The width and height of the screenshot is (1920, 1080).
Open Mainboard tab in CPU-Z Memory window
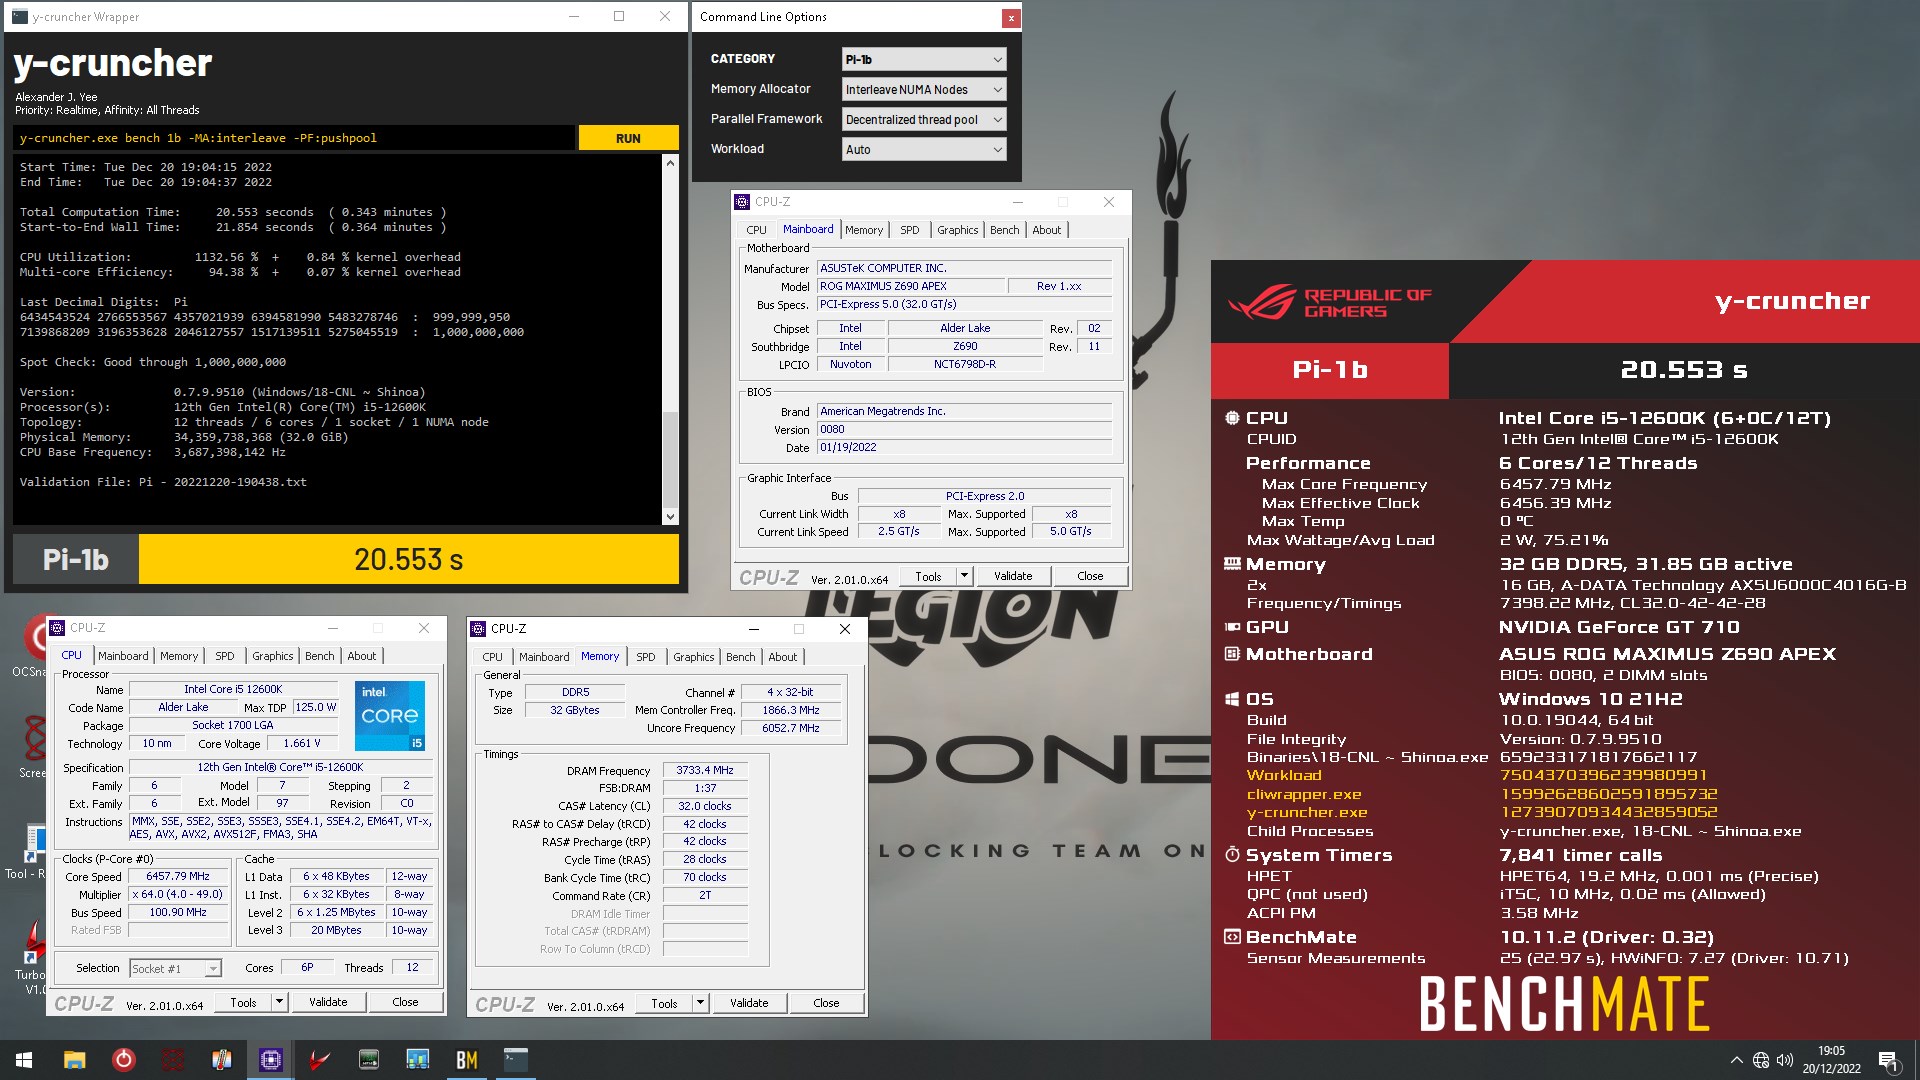tap(544, 657)
